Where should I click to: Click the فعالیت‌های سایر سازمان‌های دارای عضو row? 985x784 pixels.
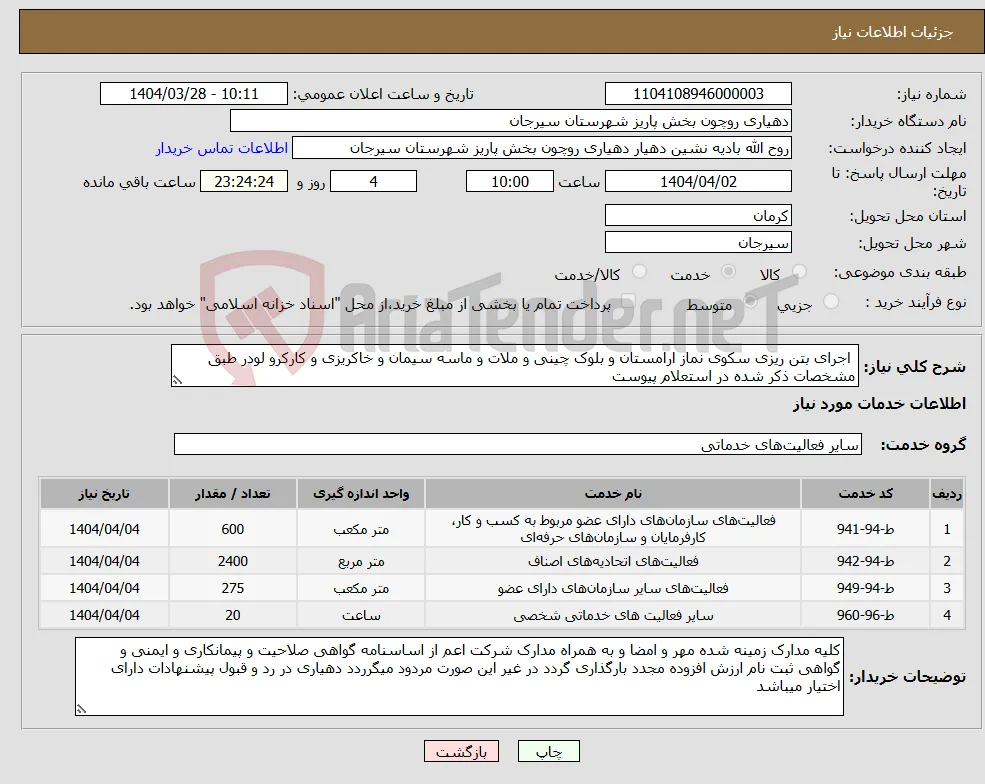pyautogui.click(x=501, y=588)
